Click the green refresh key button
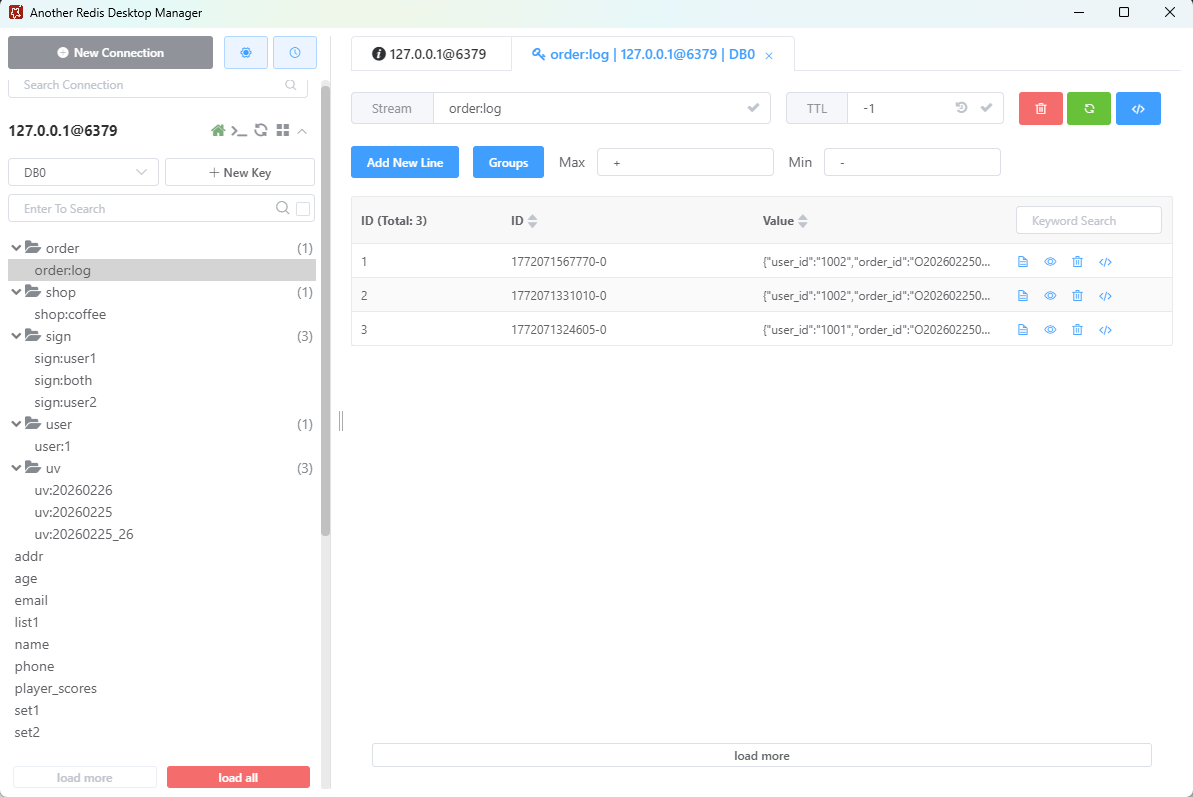This screenshot has height=797, width=1193. coord(1089,108)
